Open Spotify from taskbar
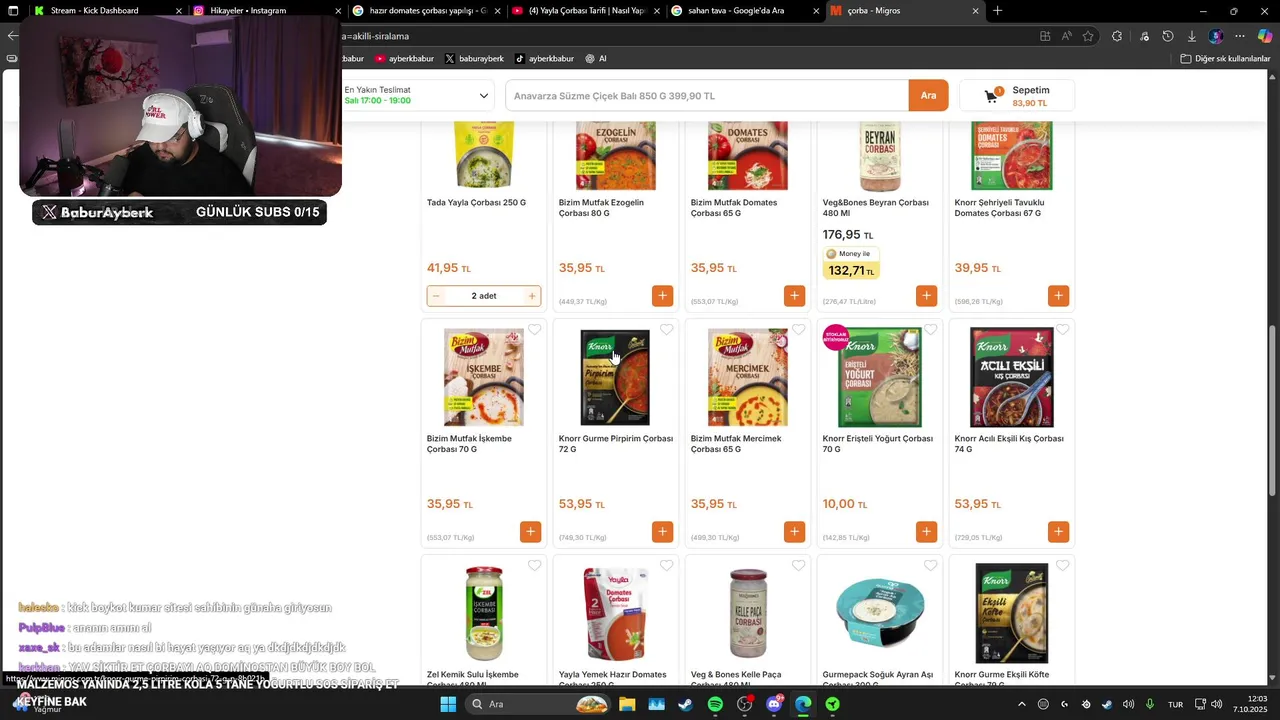The height and width of the screenshot is (720, 1280). pos(715,704)
